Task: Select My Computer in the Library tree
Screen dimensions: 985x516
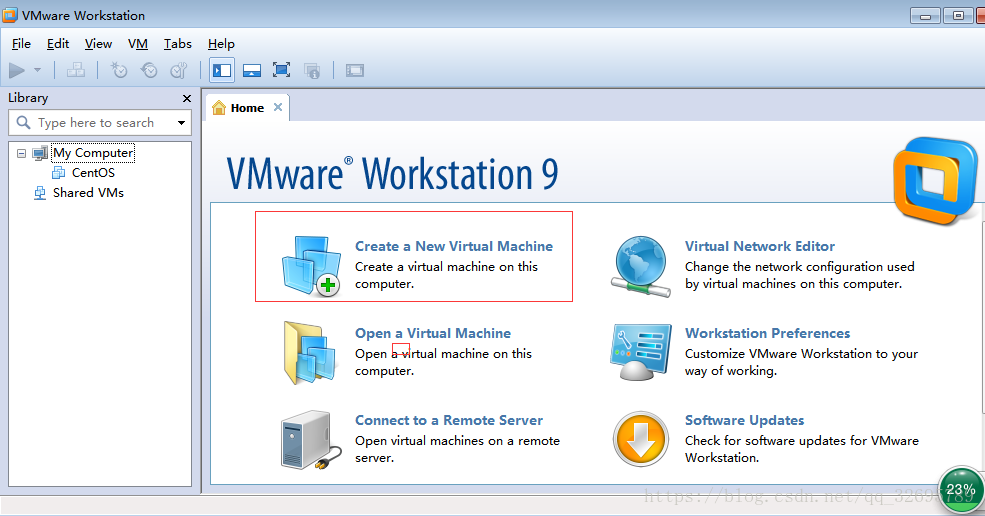Action: click(x=93, y=153)
